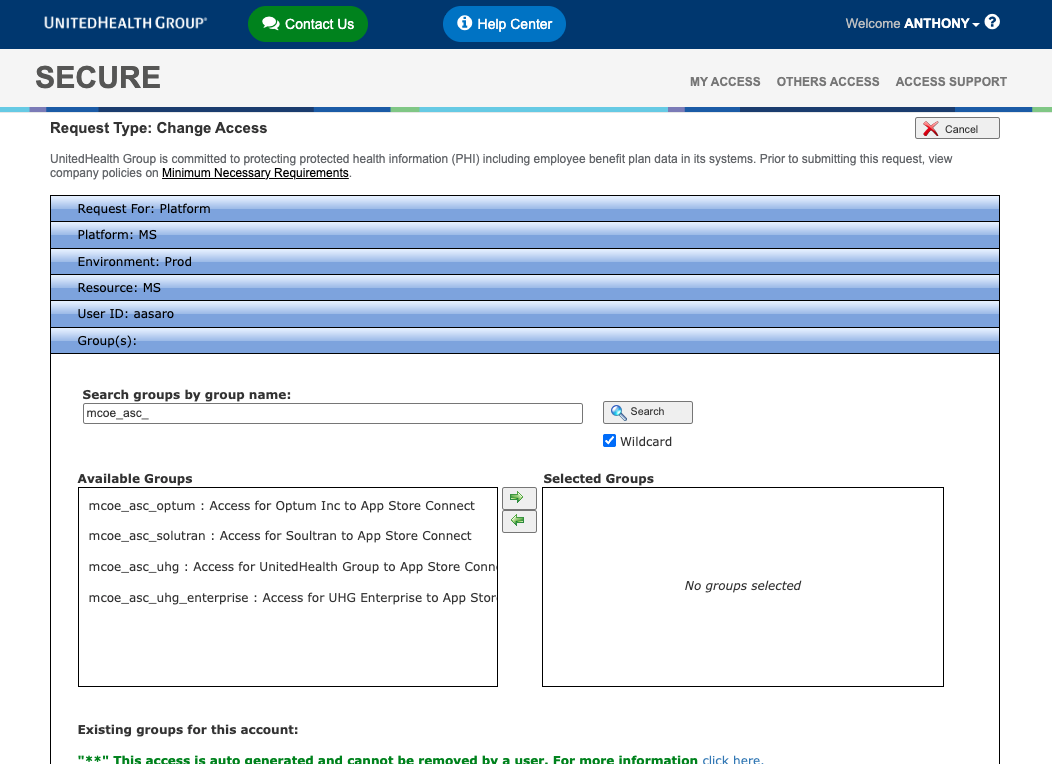The height and width of the screenshot is (764, 1052).
Task: Expand the Request For: Platform section
Action: 525,209
